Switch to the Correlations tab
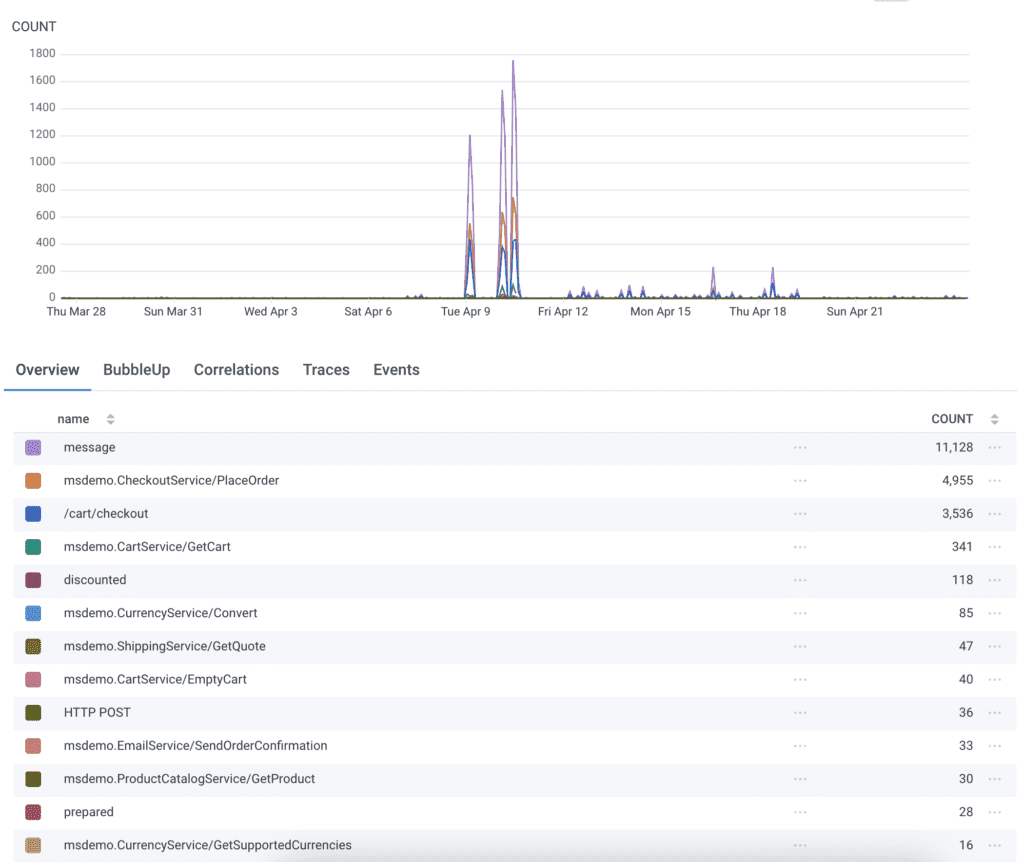 pyautogui.click(x=236, y=370)
